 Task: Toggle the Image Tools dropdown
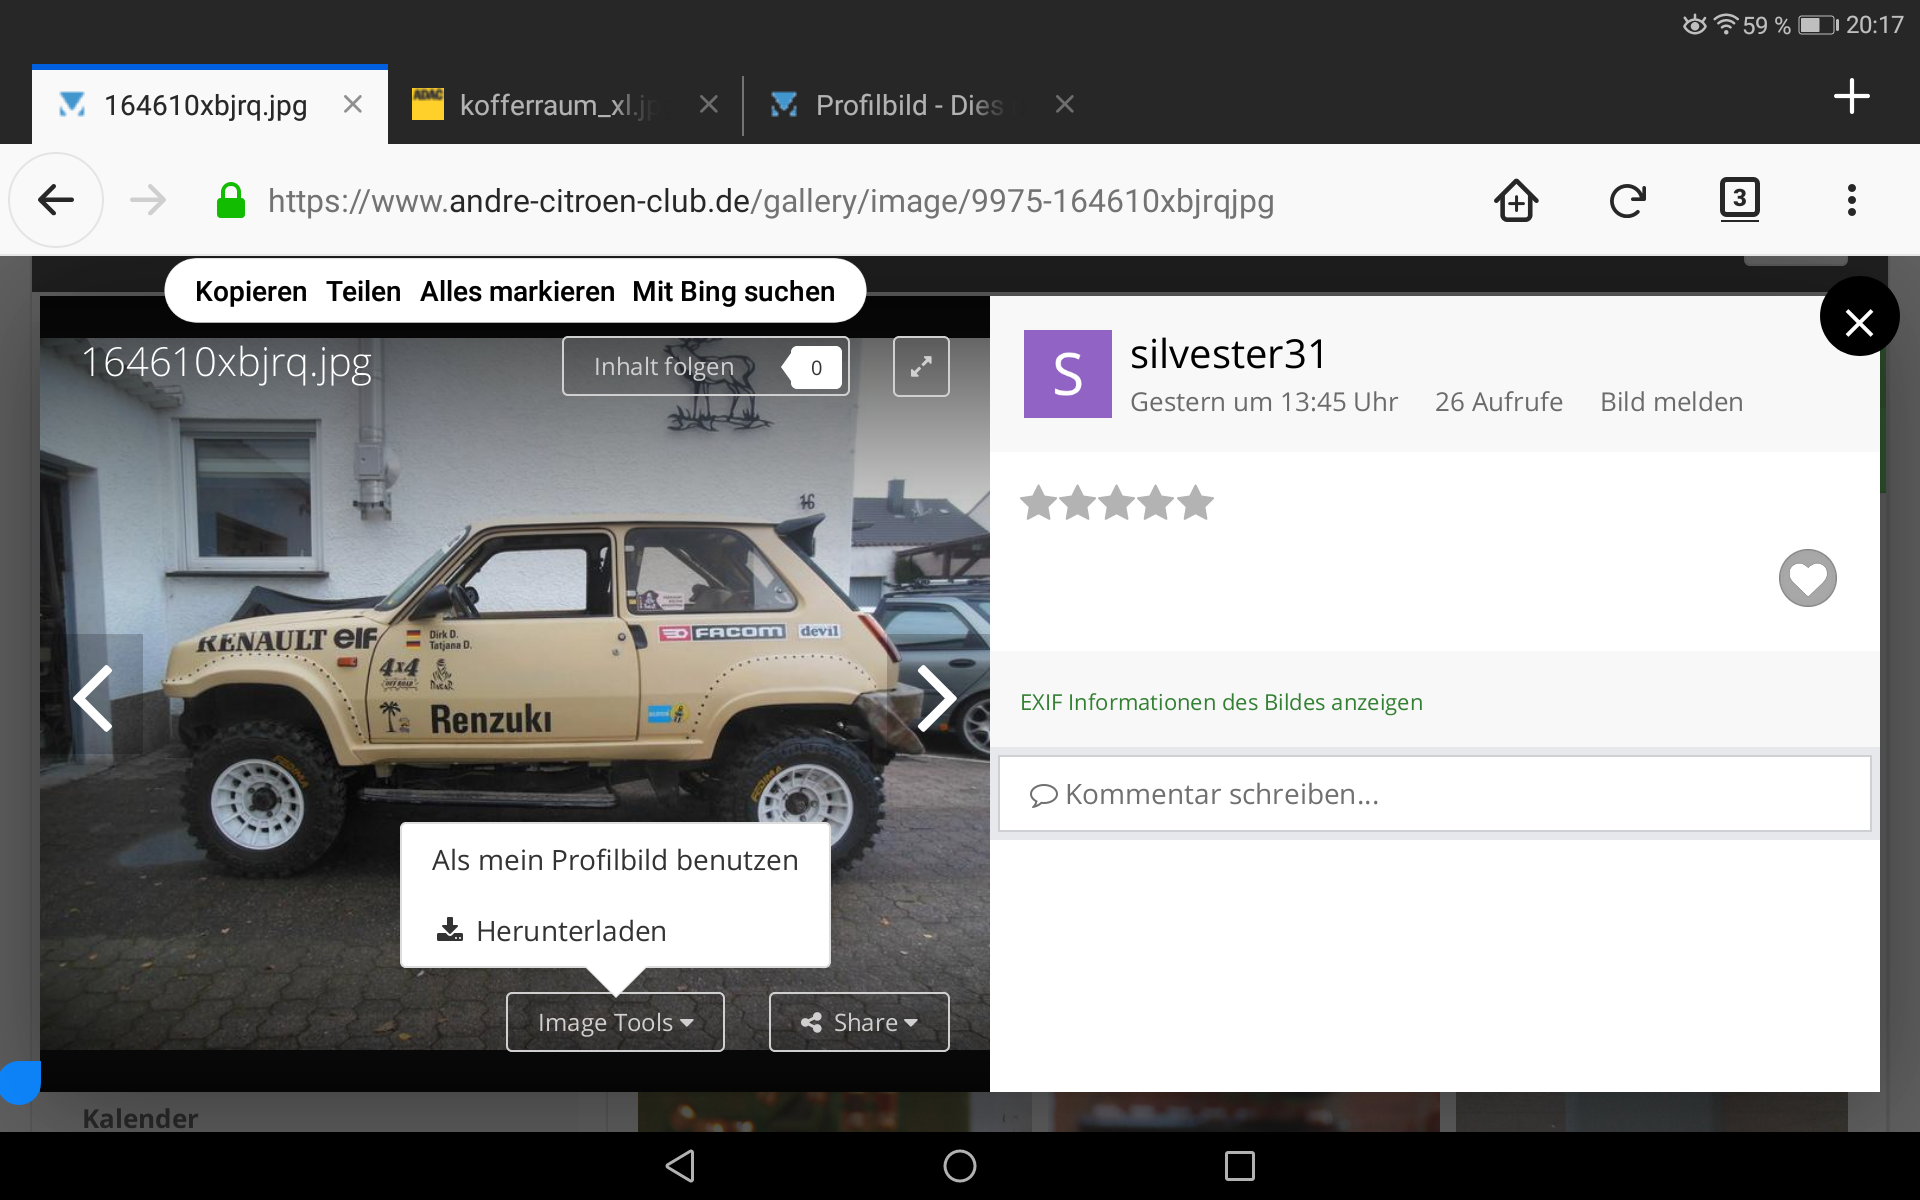(x=615, y=1022)
